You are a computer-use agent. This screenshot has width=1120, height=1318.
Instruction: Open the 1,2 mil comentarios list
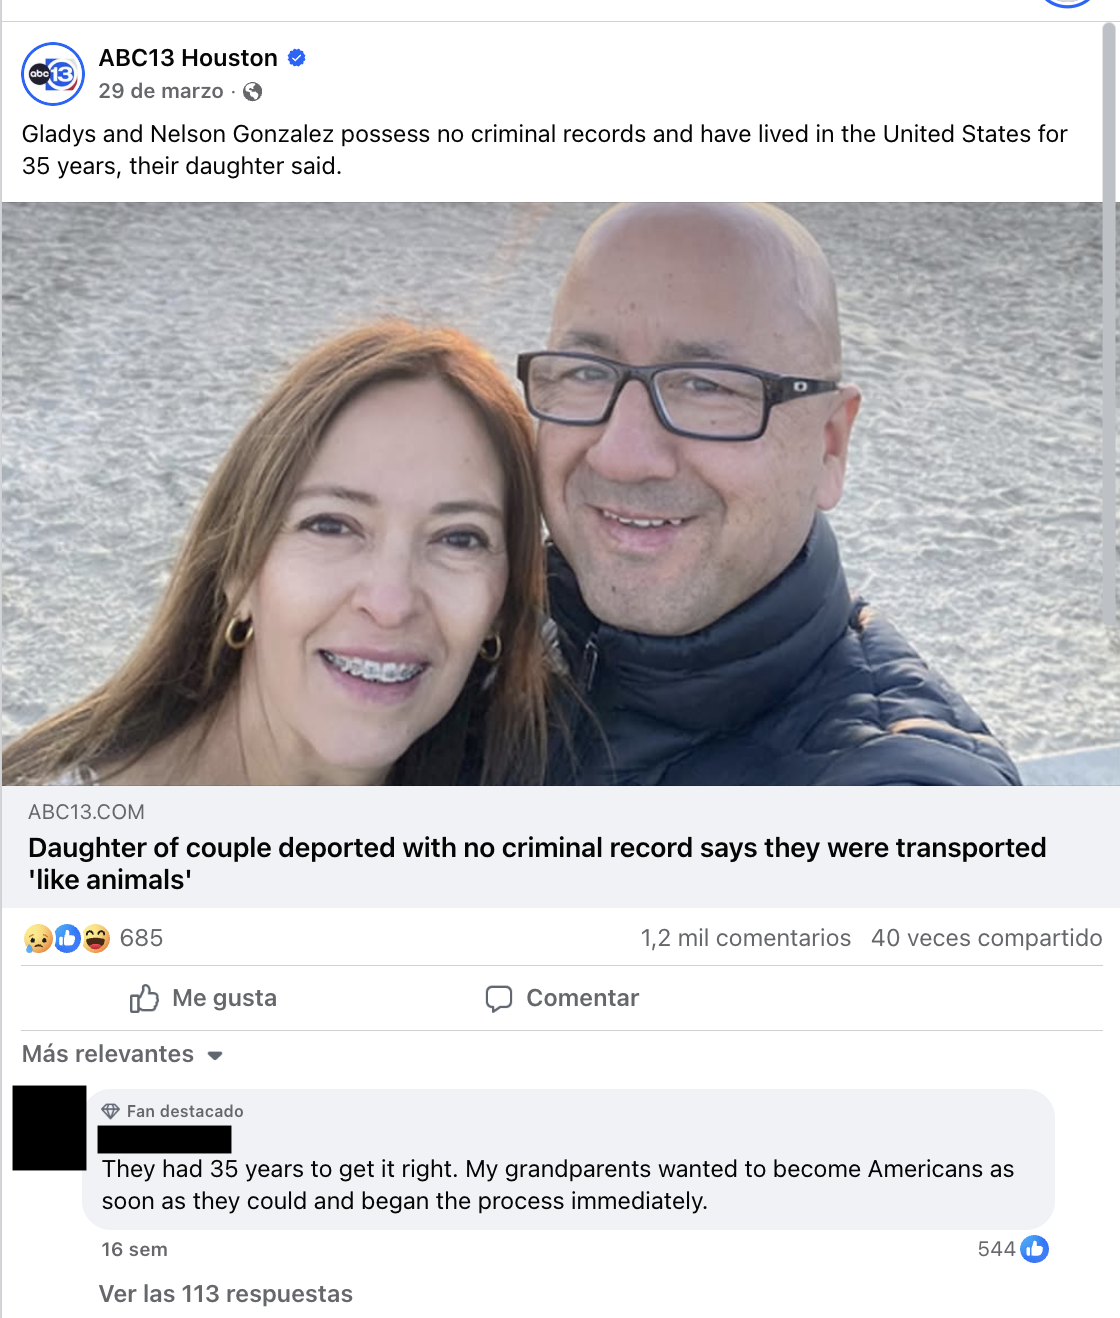(746, 938)
